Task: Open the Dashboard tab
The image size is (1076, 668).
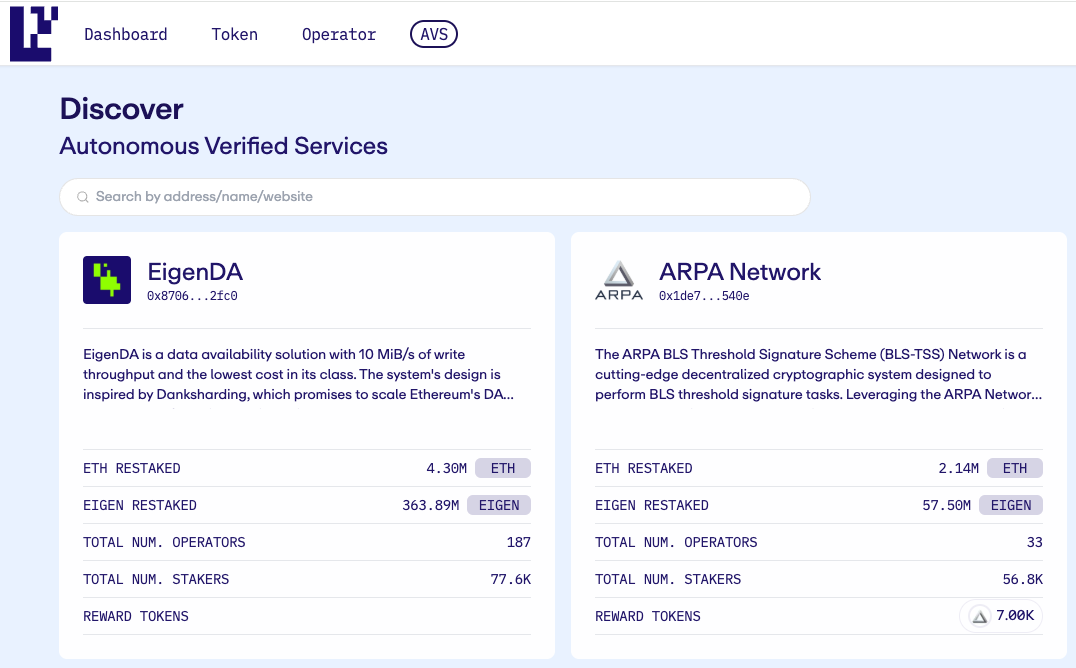Action: 126,34
